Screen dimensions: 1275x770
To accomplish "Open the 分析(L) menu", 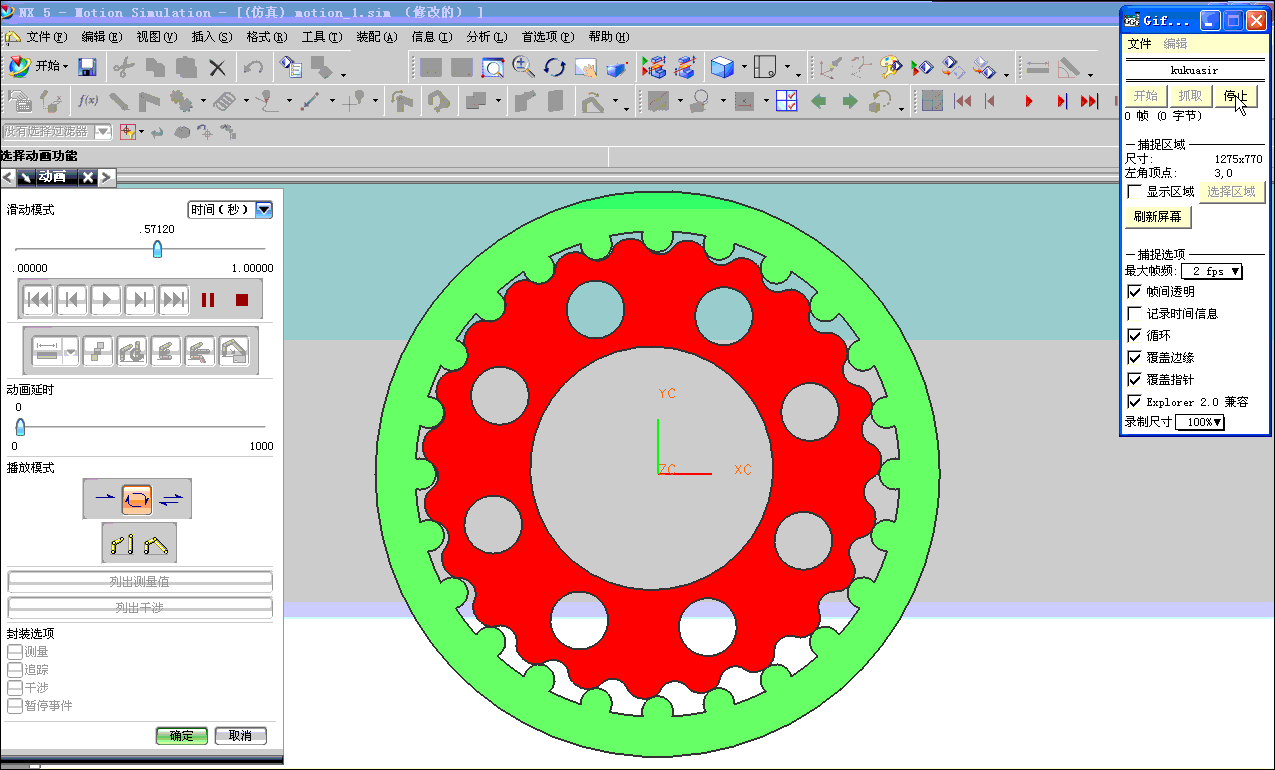I will (486, 37).
